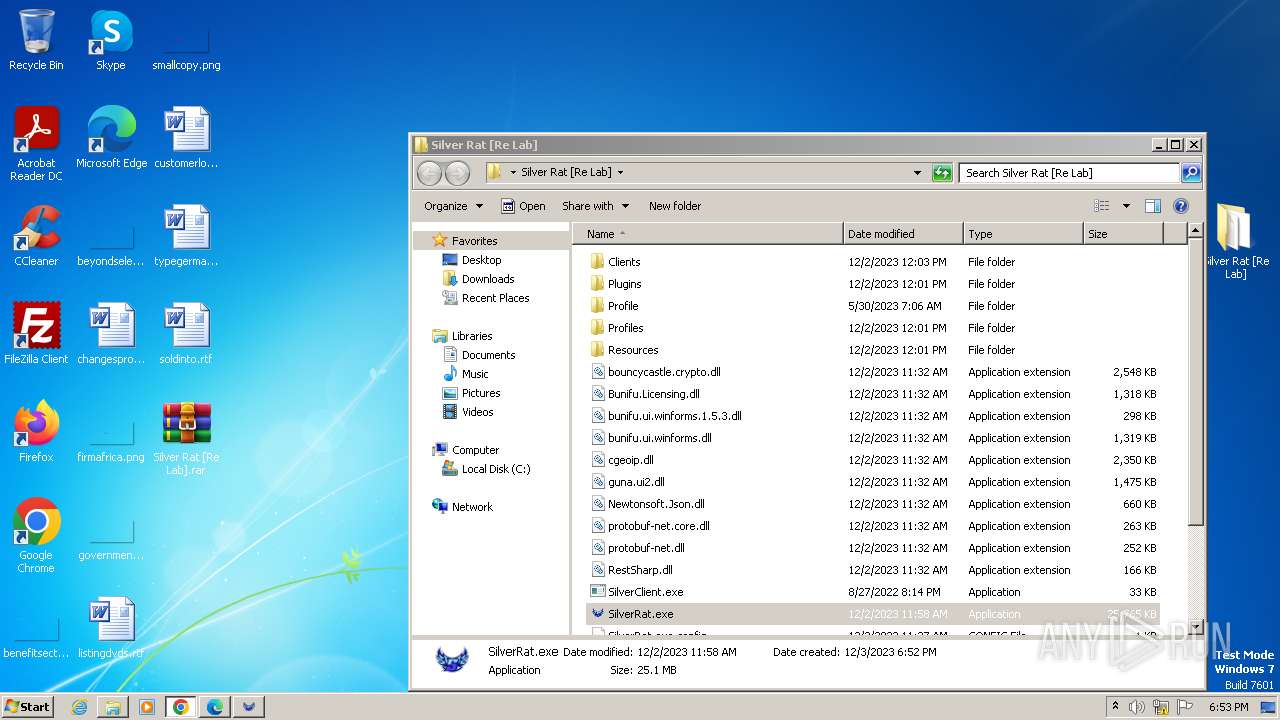Select the listingdvds.rtf desktop file
Viewport: 1280px width, 720px height.
click(111, 628)
